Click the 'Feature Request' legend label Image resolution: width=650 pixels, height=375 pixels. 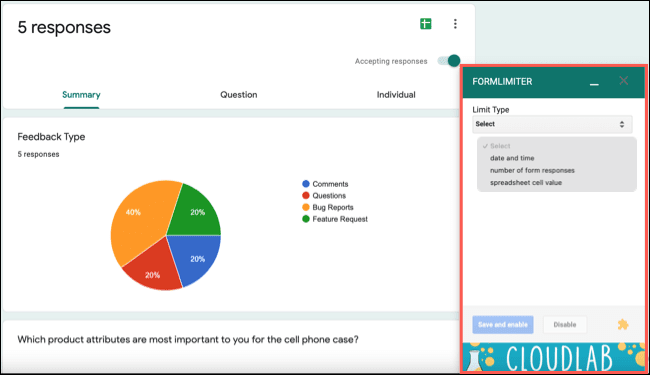point(340,219)
